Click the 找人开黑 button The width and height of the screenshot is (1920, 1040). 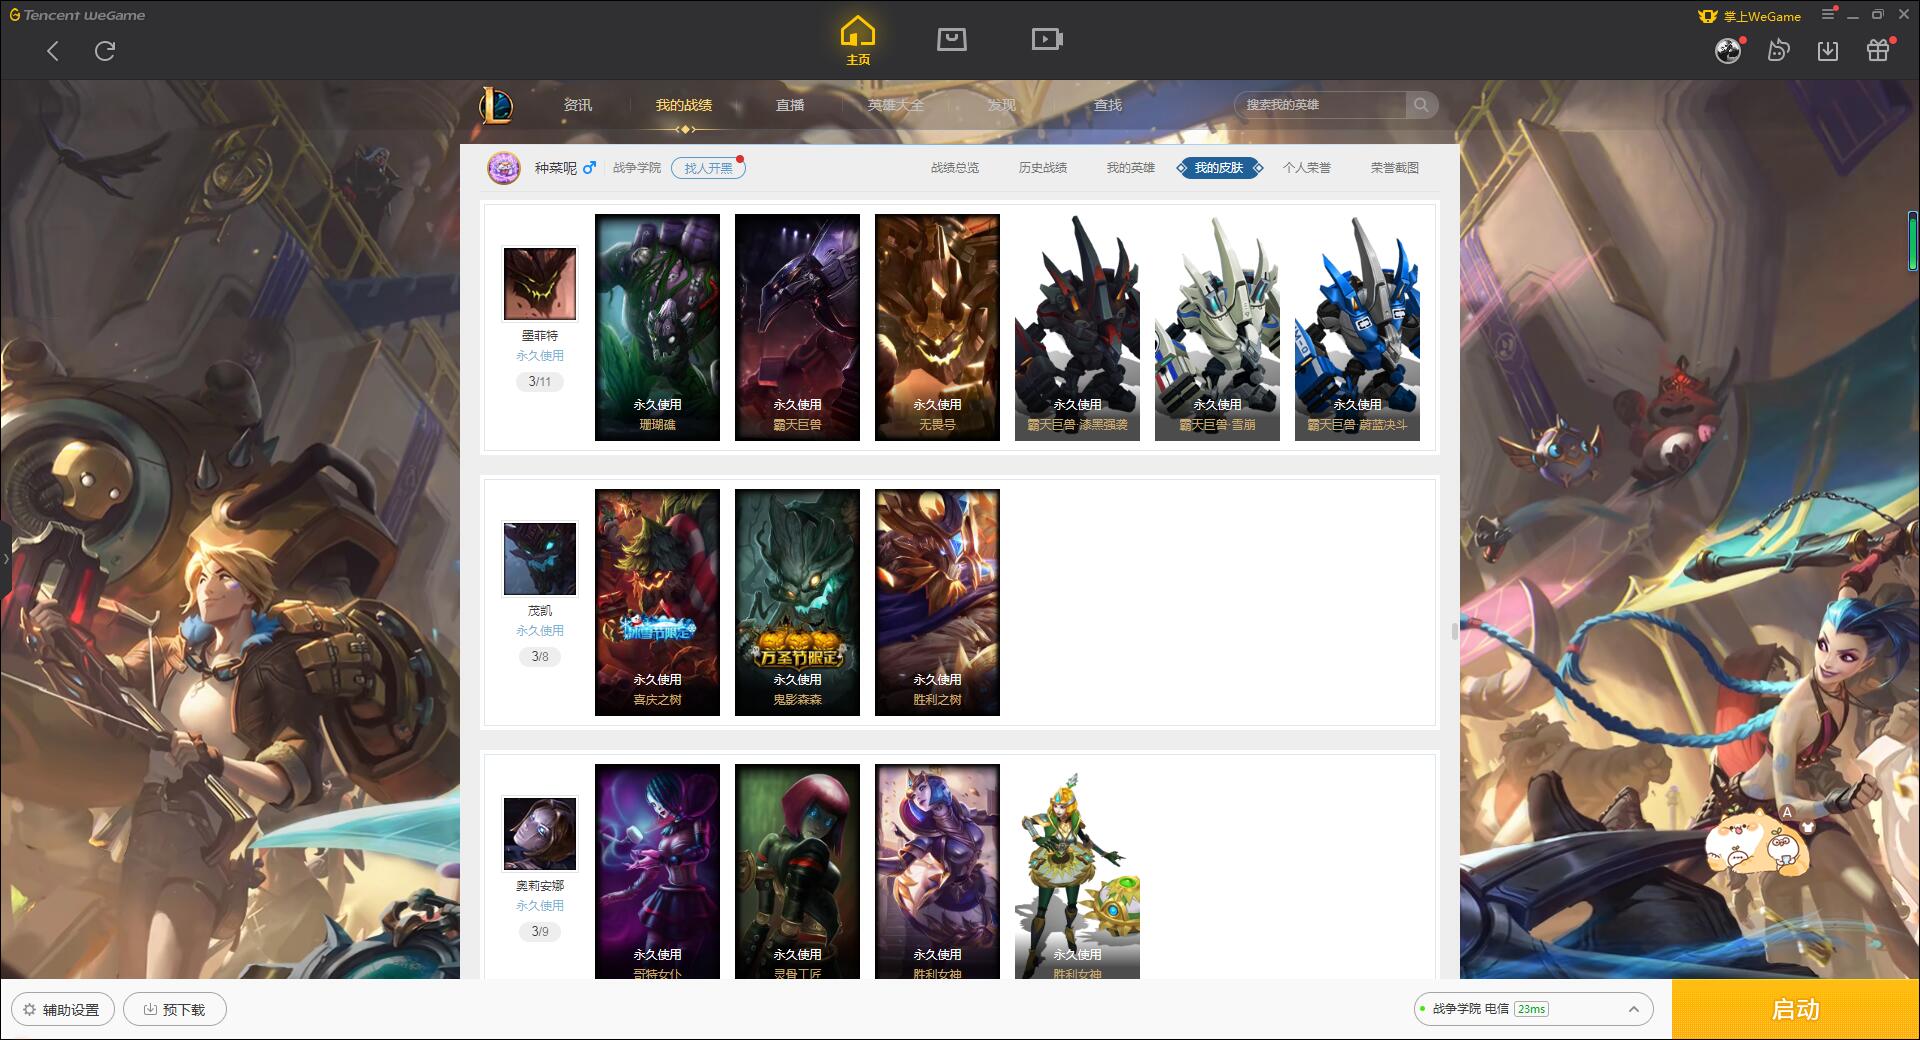tap(708, 168)
